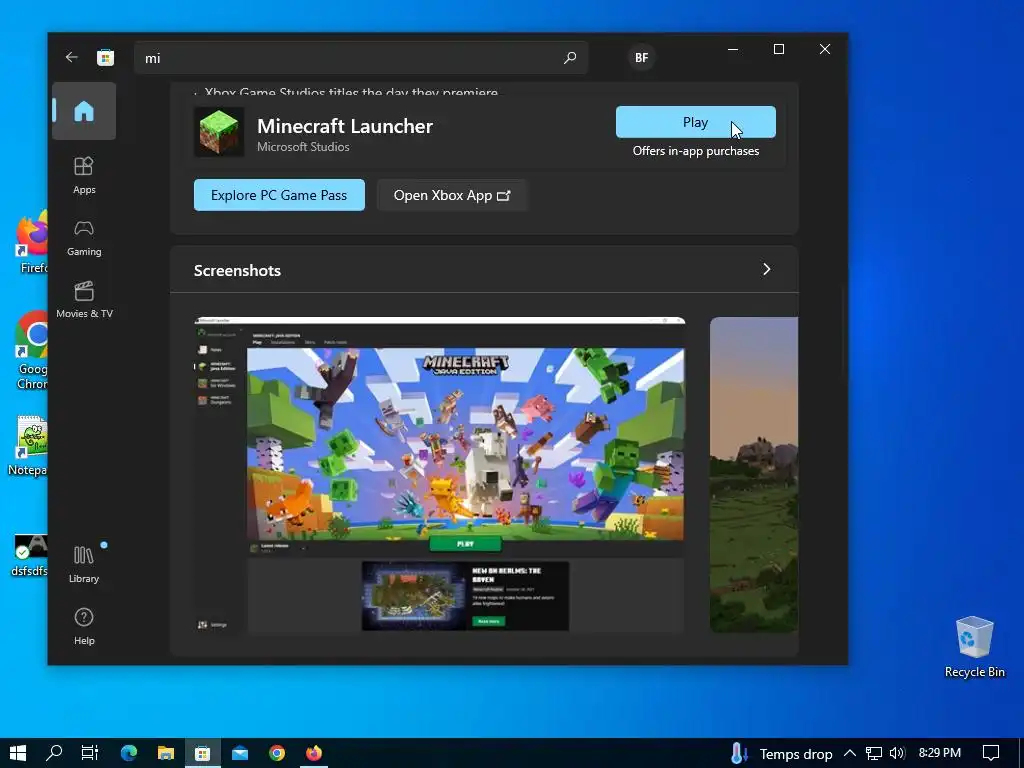Click the search magnifier icon in Store search box
Screen dimensions: 1024x768
pos(569,57)
